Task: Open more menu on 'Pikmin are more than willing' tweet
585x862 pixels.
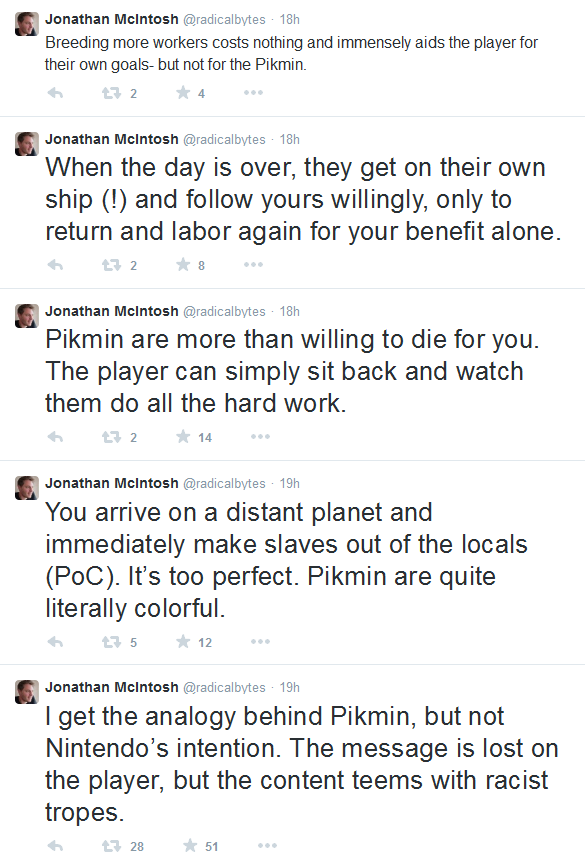Action: (x=260, y=437)
